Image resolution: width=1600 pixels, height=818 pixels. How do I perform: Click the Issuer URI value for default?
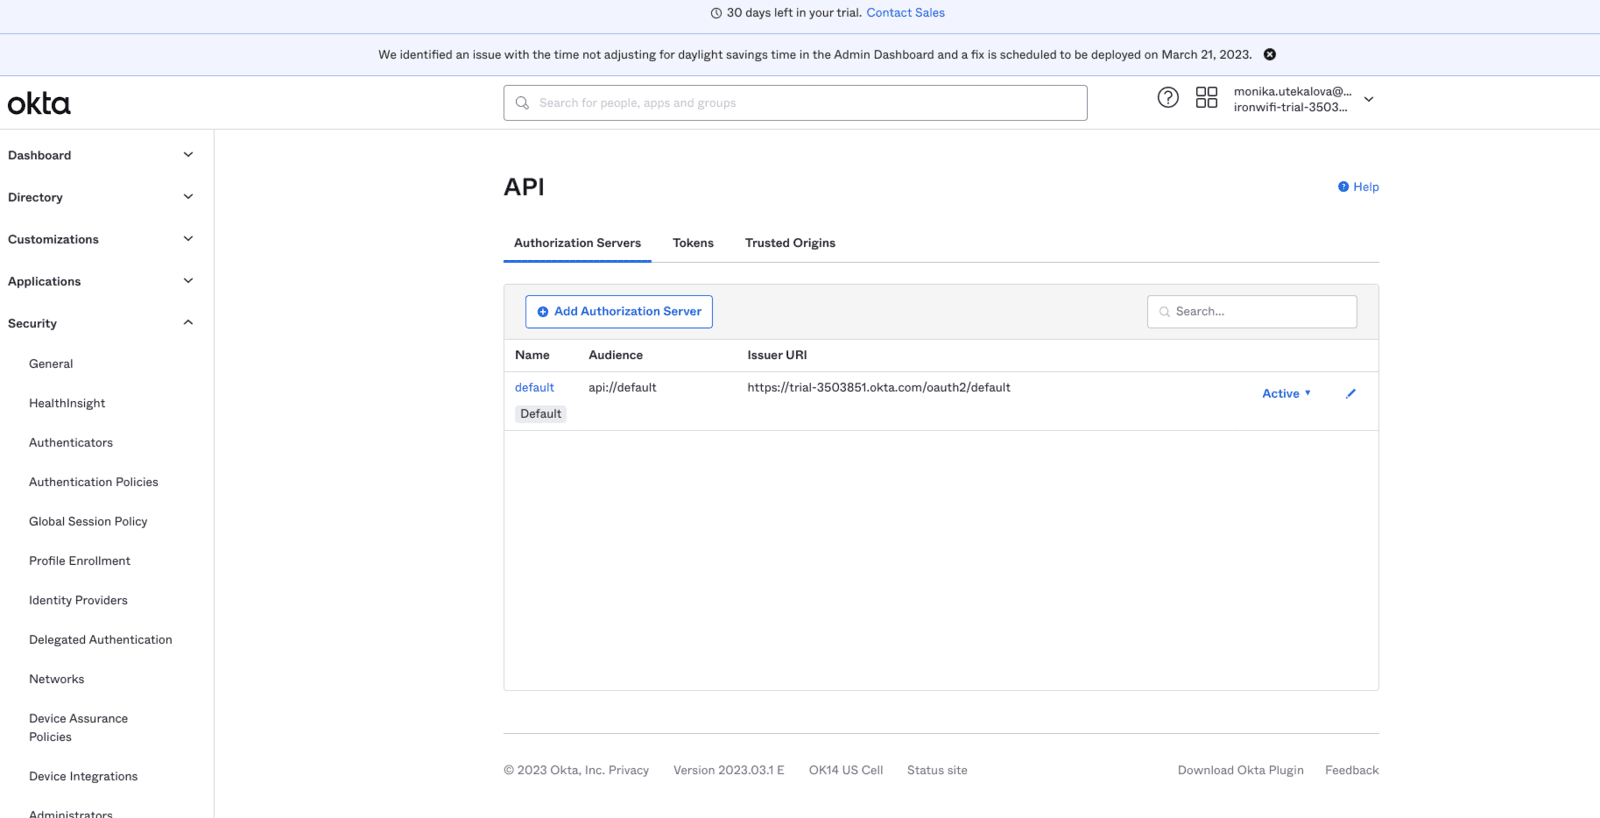[x=879, y=387]
